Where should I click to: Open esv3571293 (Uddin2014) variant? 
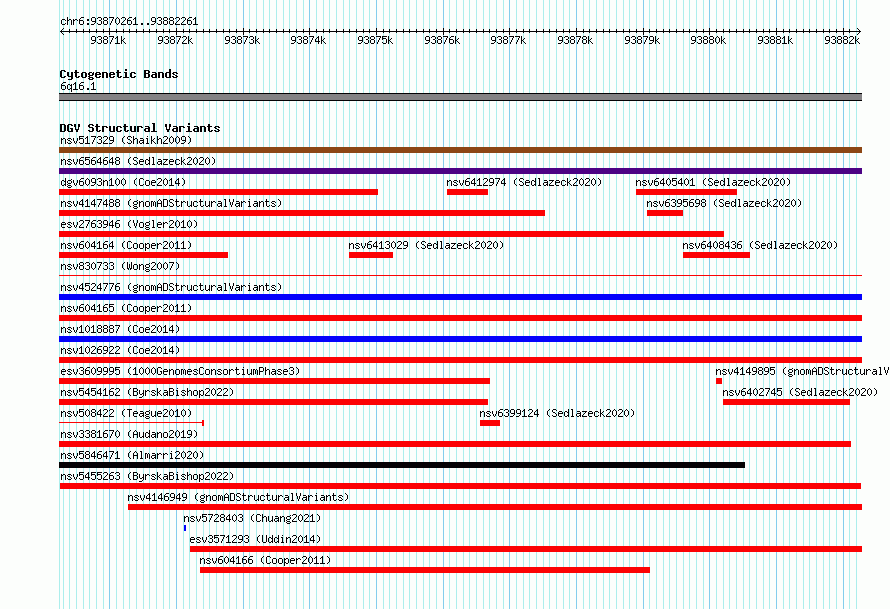(x=255, y=539)
